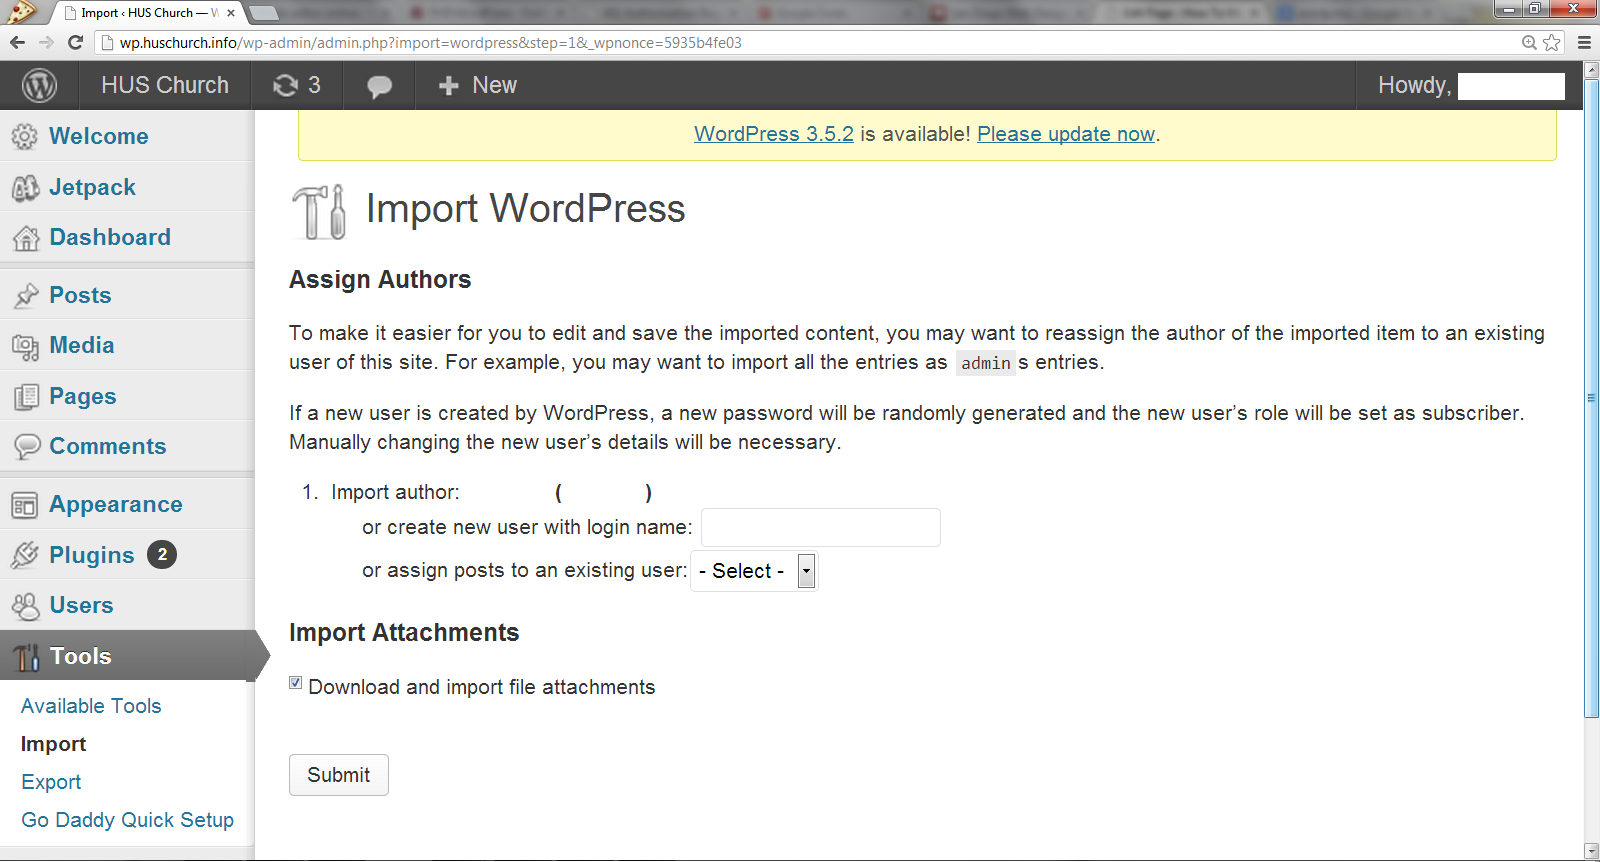This screenshot has width=1600, height=862.
Task: Click the vertical scrollbar thumb
Action: coord(1592,398)
